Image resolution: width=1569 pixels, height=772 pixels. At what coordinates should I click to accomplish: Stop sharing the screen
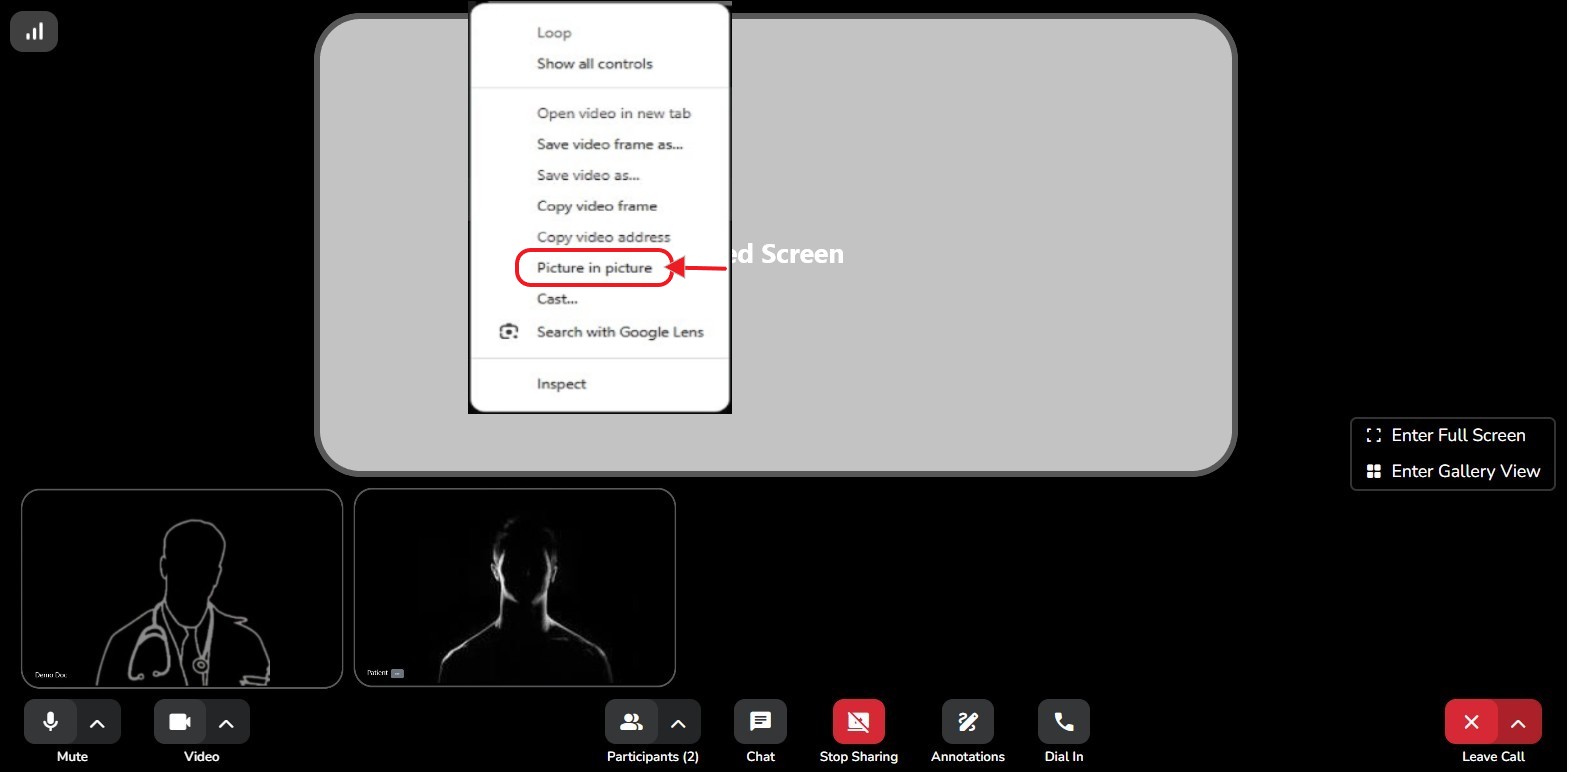[x=858, y=722]
